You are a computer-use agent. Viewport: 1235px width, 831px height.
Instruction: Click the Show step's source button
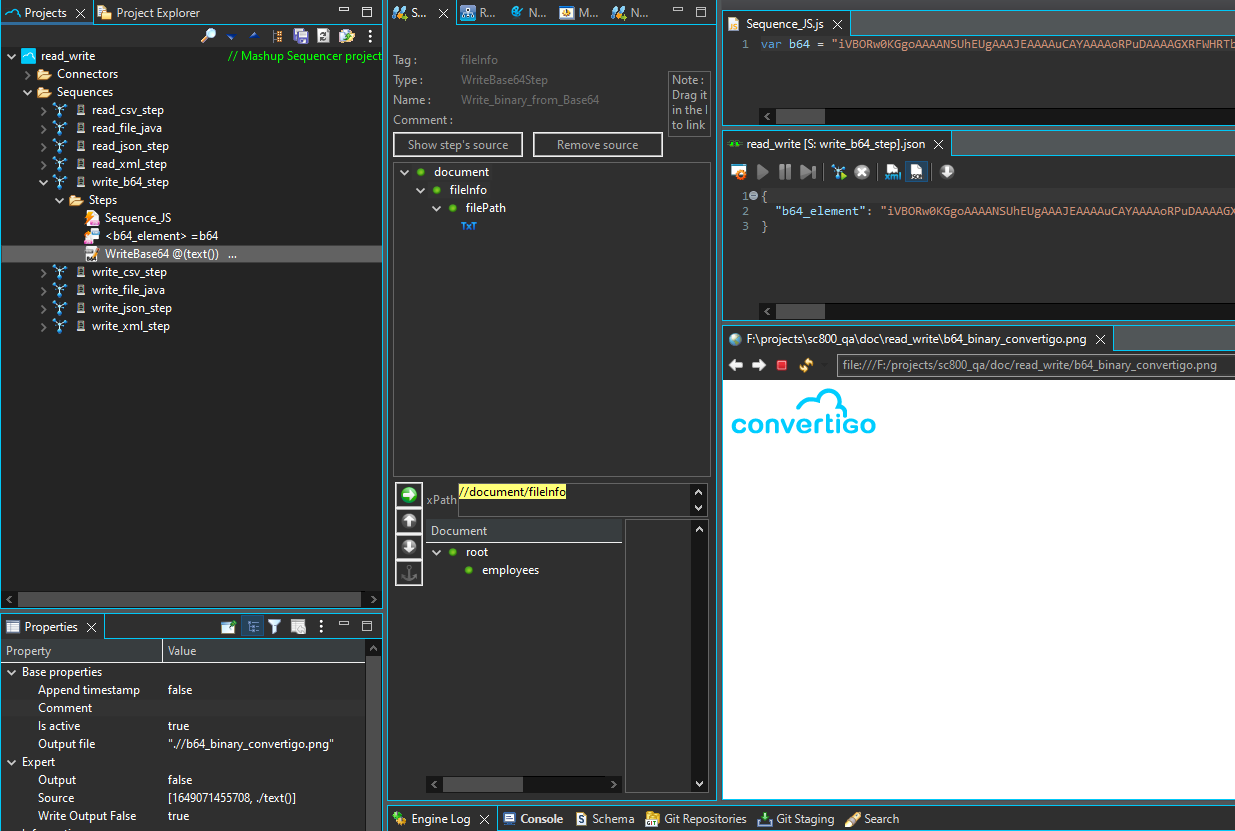click(458, 145)
